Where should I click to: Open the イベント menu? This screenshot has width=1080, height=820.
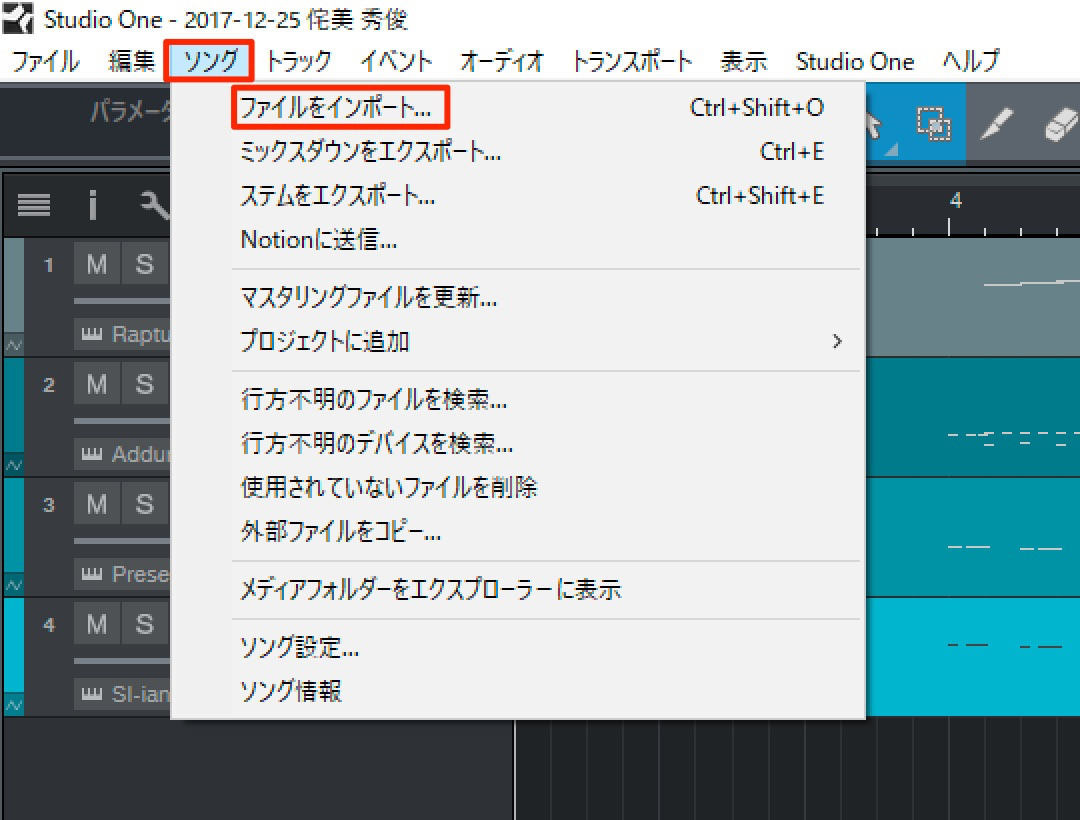click(x=396, y=61)
